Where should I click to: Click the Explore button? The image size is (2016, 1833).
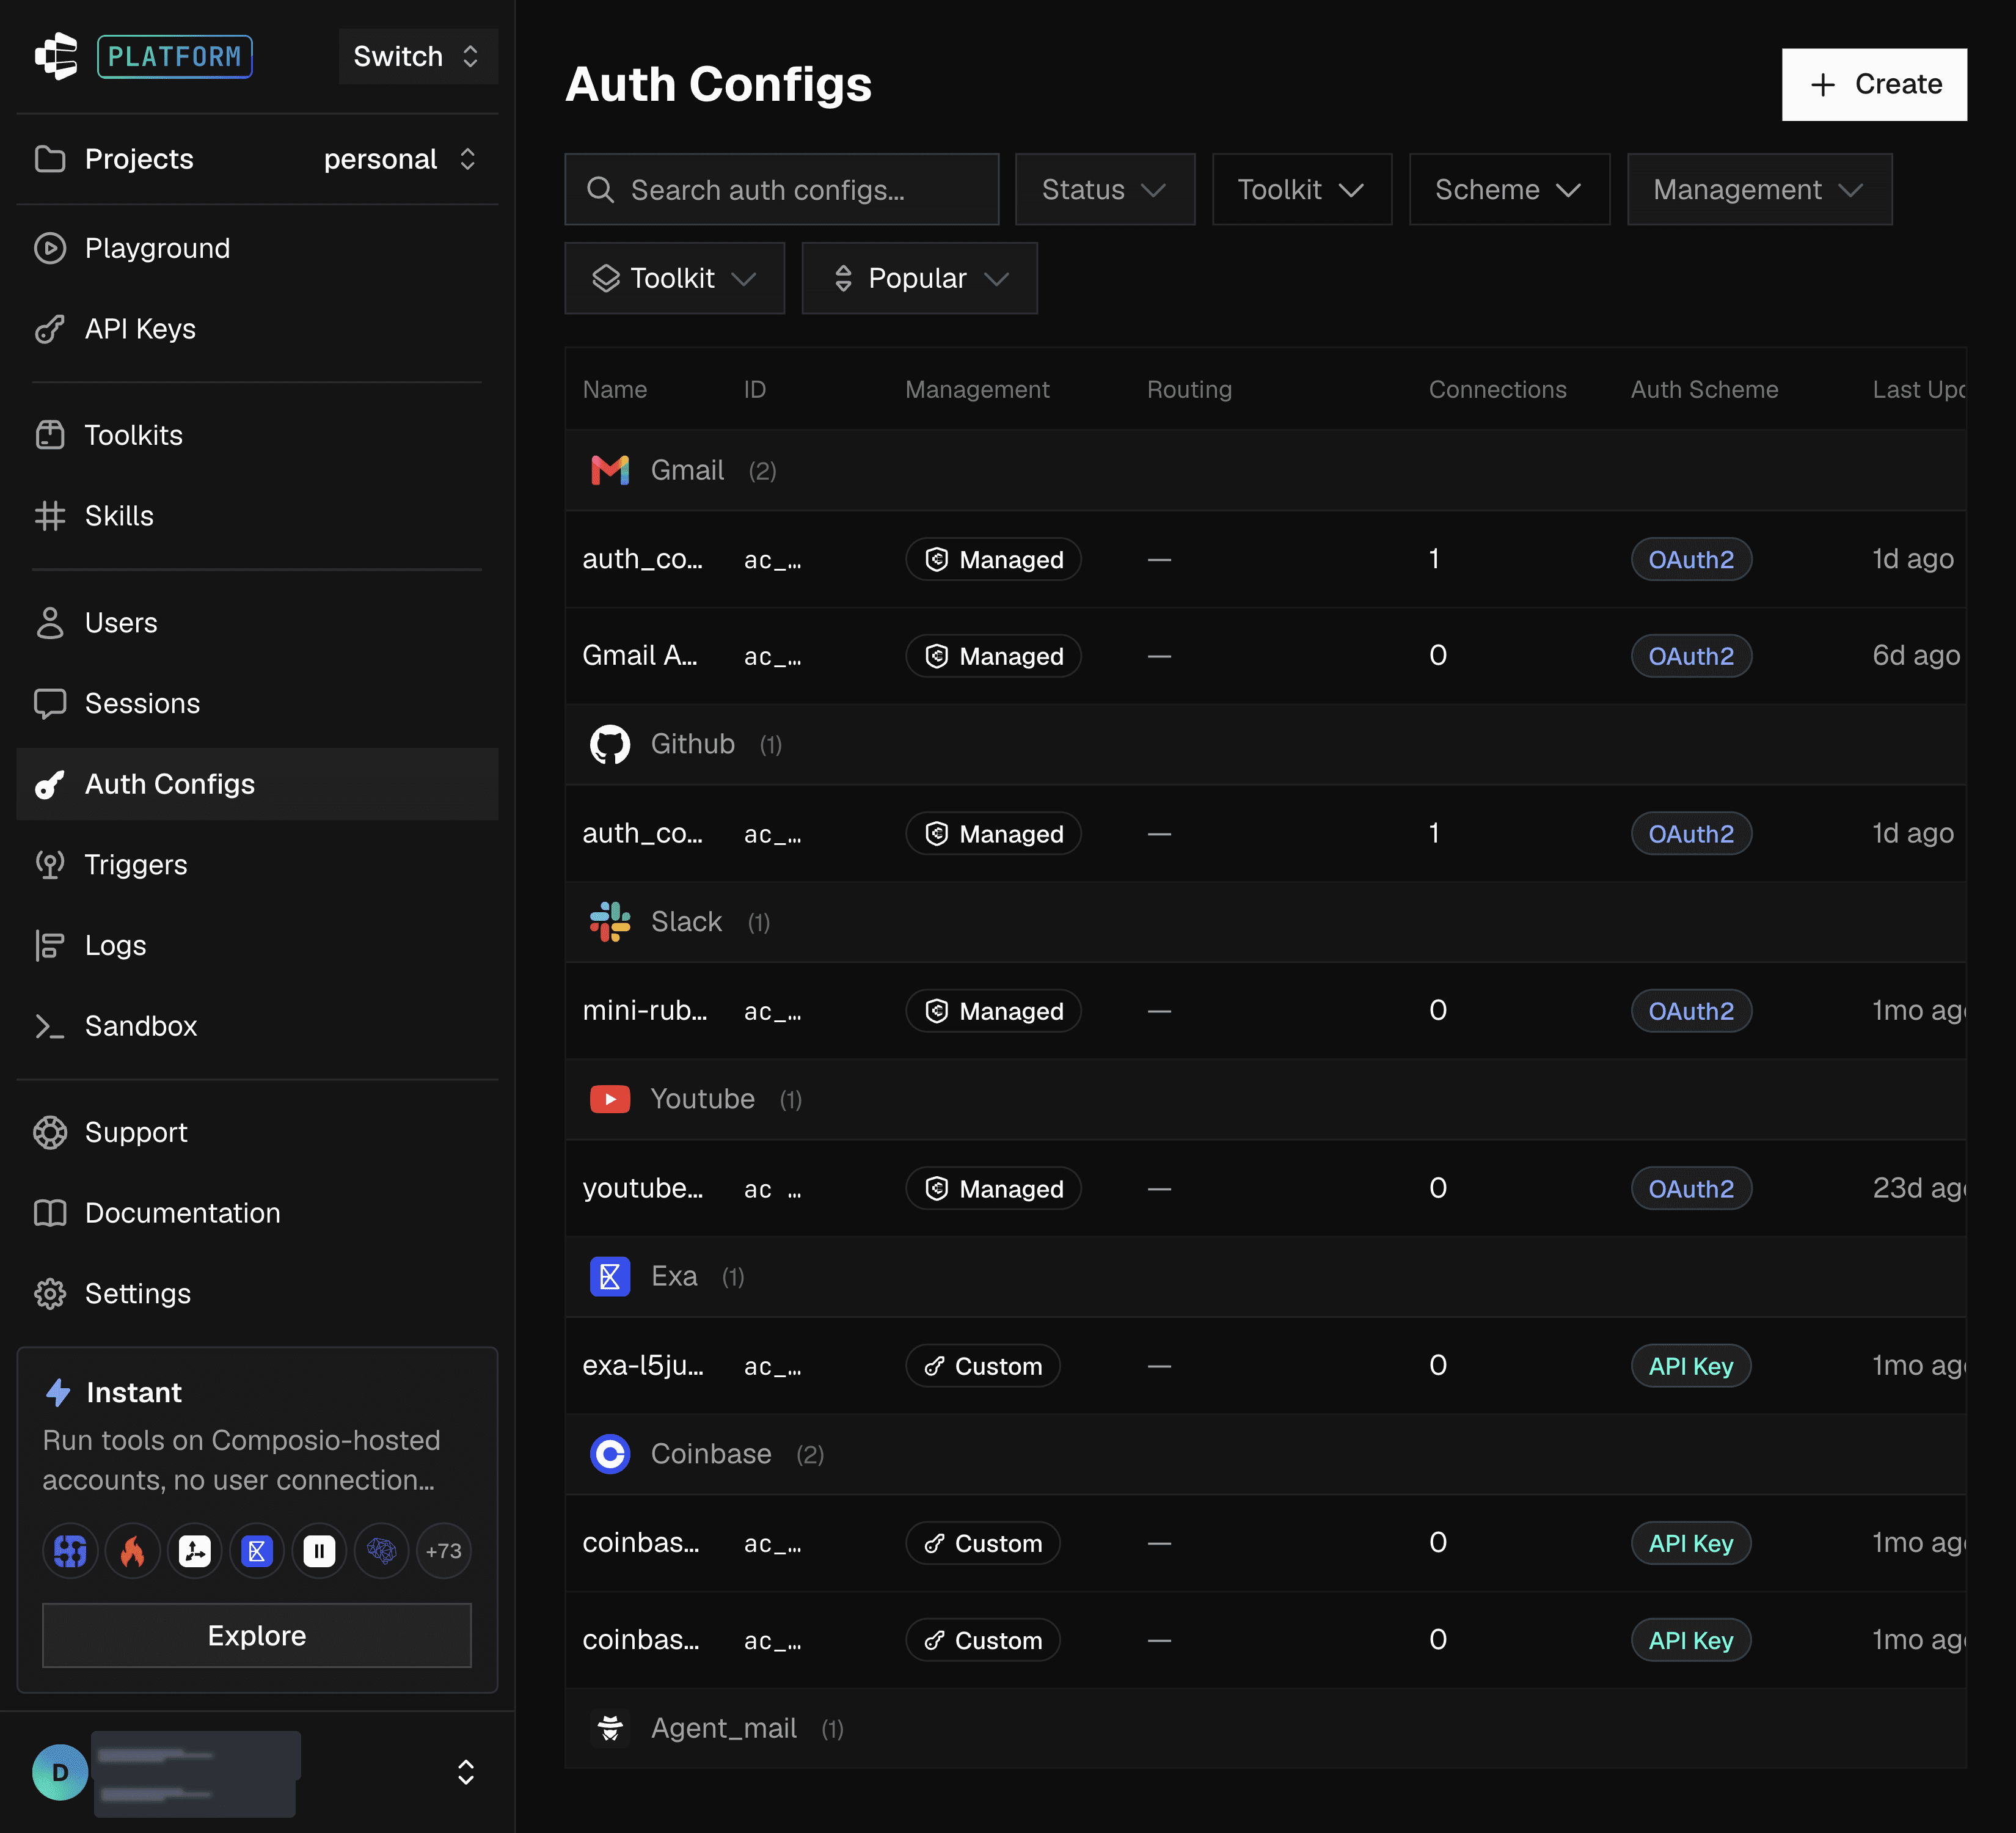tap(257, 1635)
